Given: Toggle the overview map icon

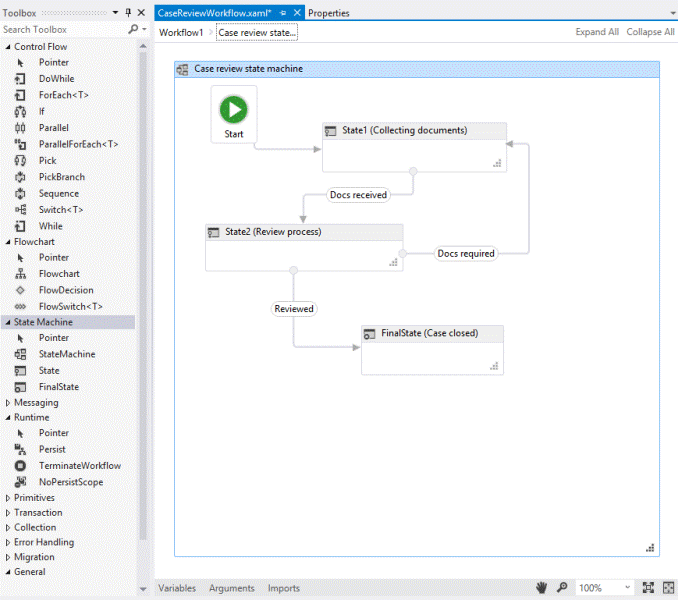Looking at the screenshot, I should [x=668, y=587].
